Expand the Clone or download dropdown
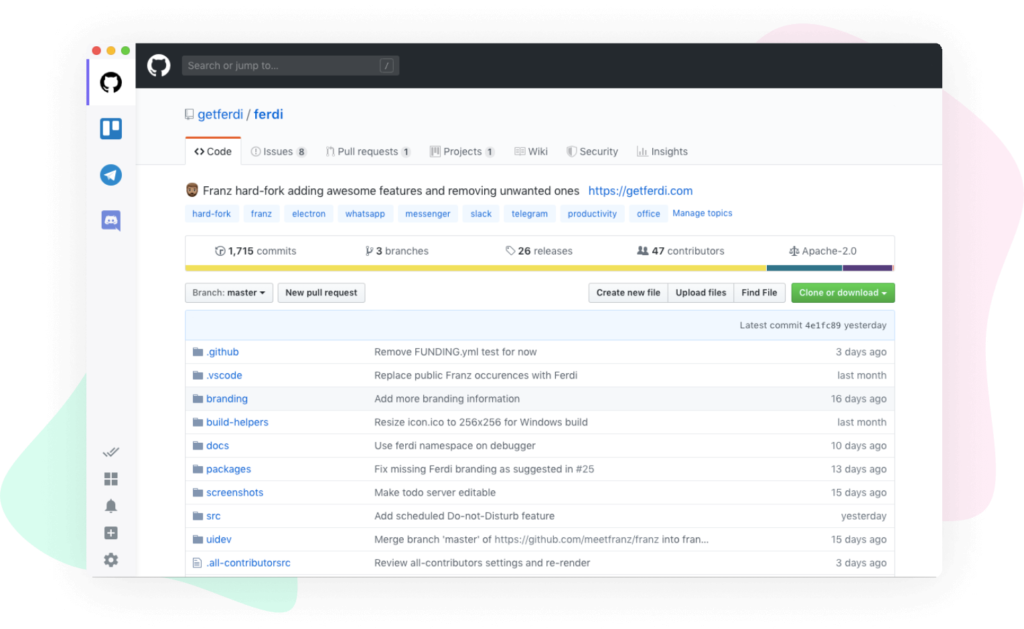 842,293
